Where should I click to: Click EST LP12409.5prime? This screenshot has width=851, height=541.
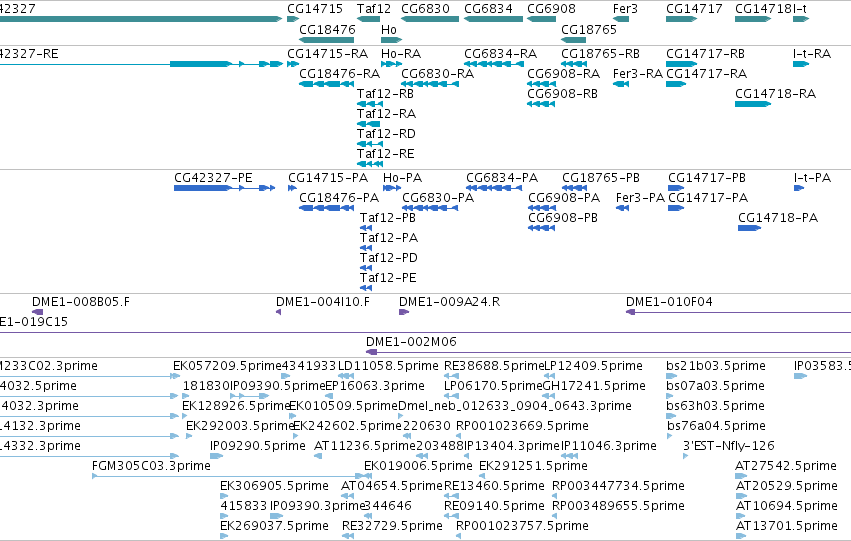[x=593, y=366]
